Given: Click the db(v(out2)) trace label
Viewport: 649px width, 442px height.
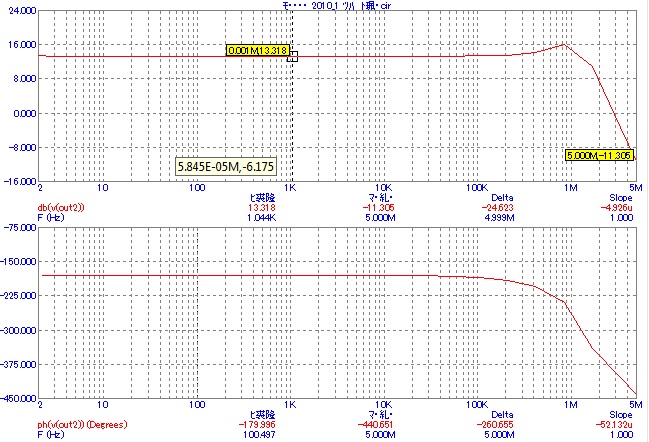Looking at the screenshot, I should tap(61, 207).
